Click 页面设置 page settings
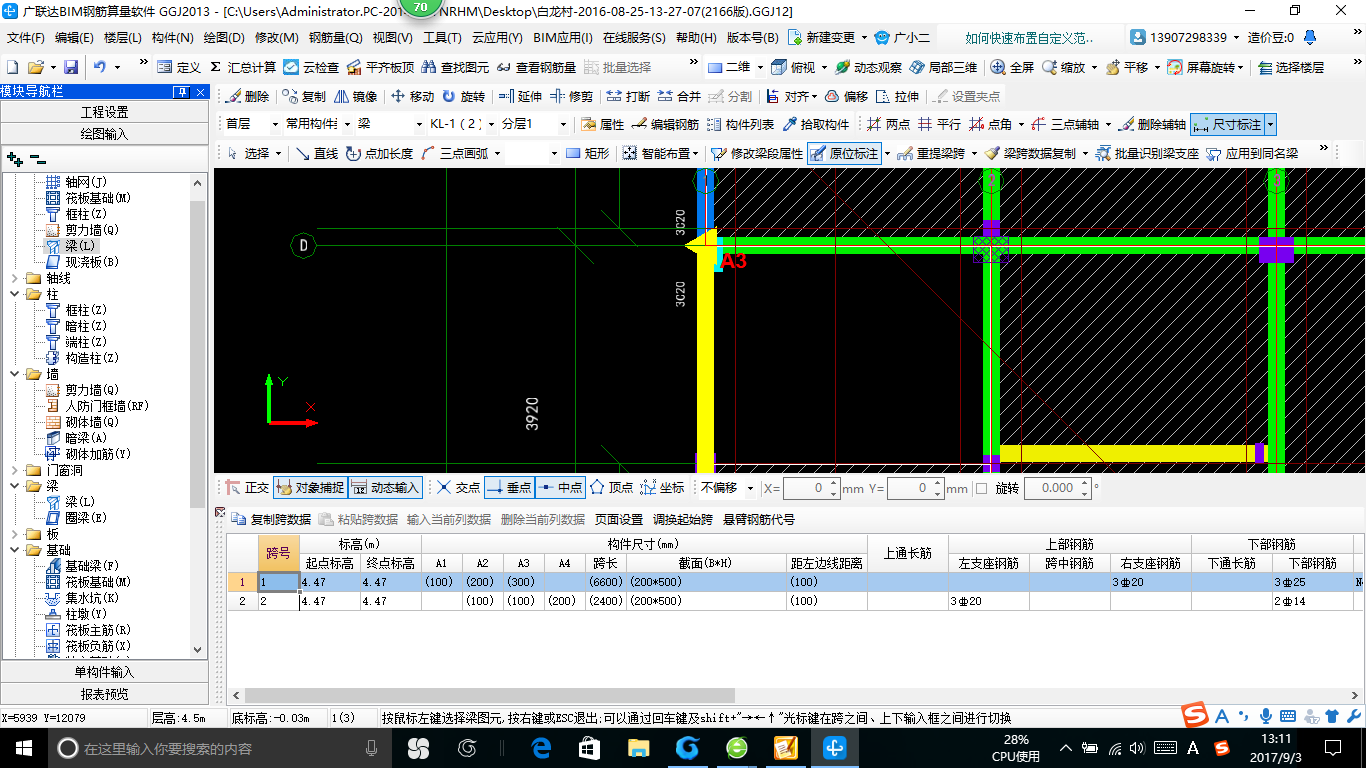Screen dimensions: 1366x768 [619, 520]
